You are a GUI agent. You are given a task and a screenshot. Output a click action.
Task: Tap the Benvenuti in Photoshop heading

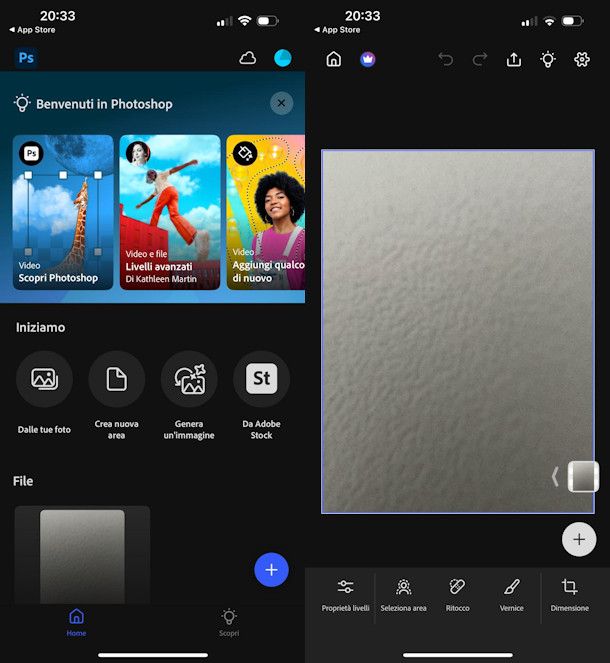(x=104, y=104)
